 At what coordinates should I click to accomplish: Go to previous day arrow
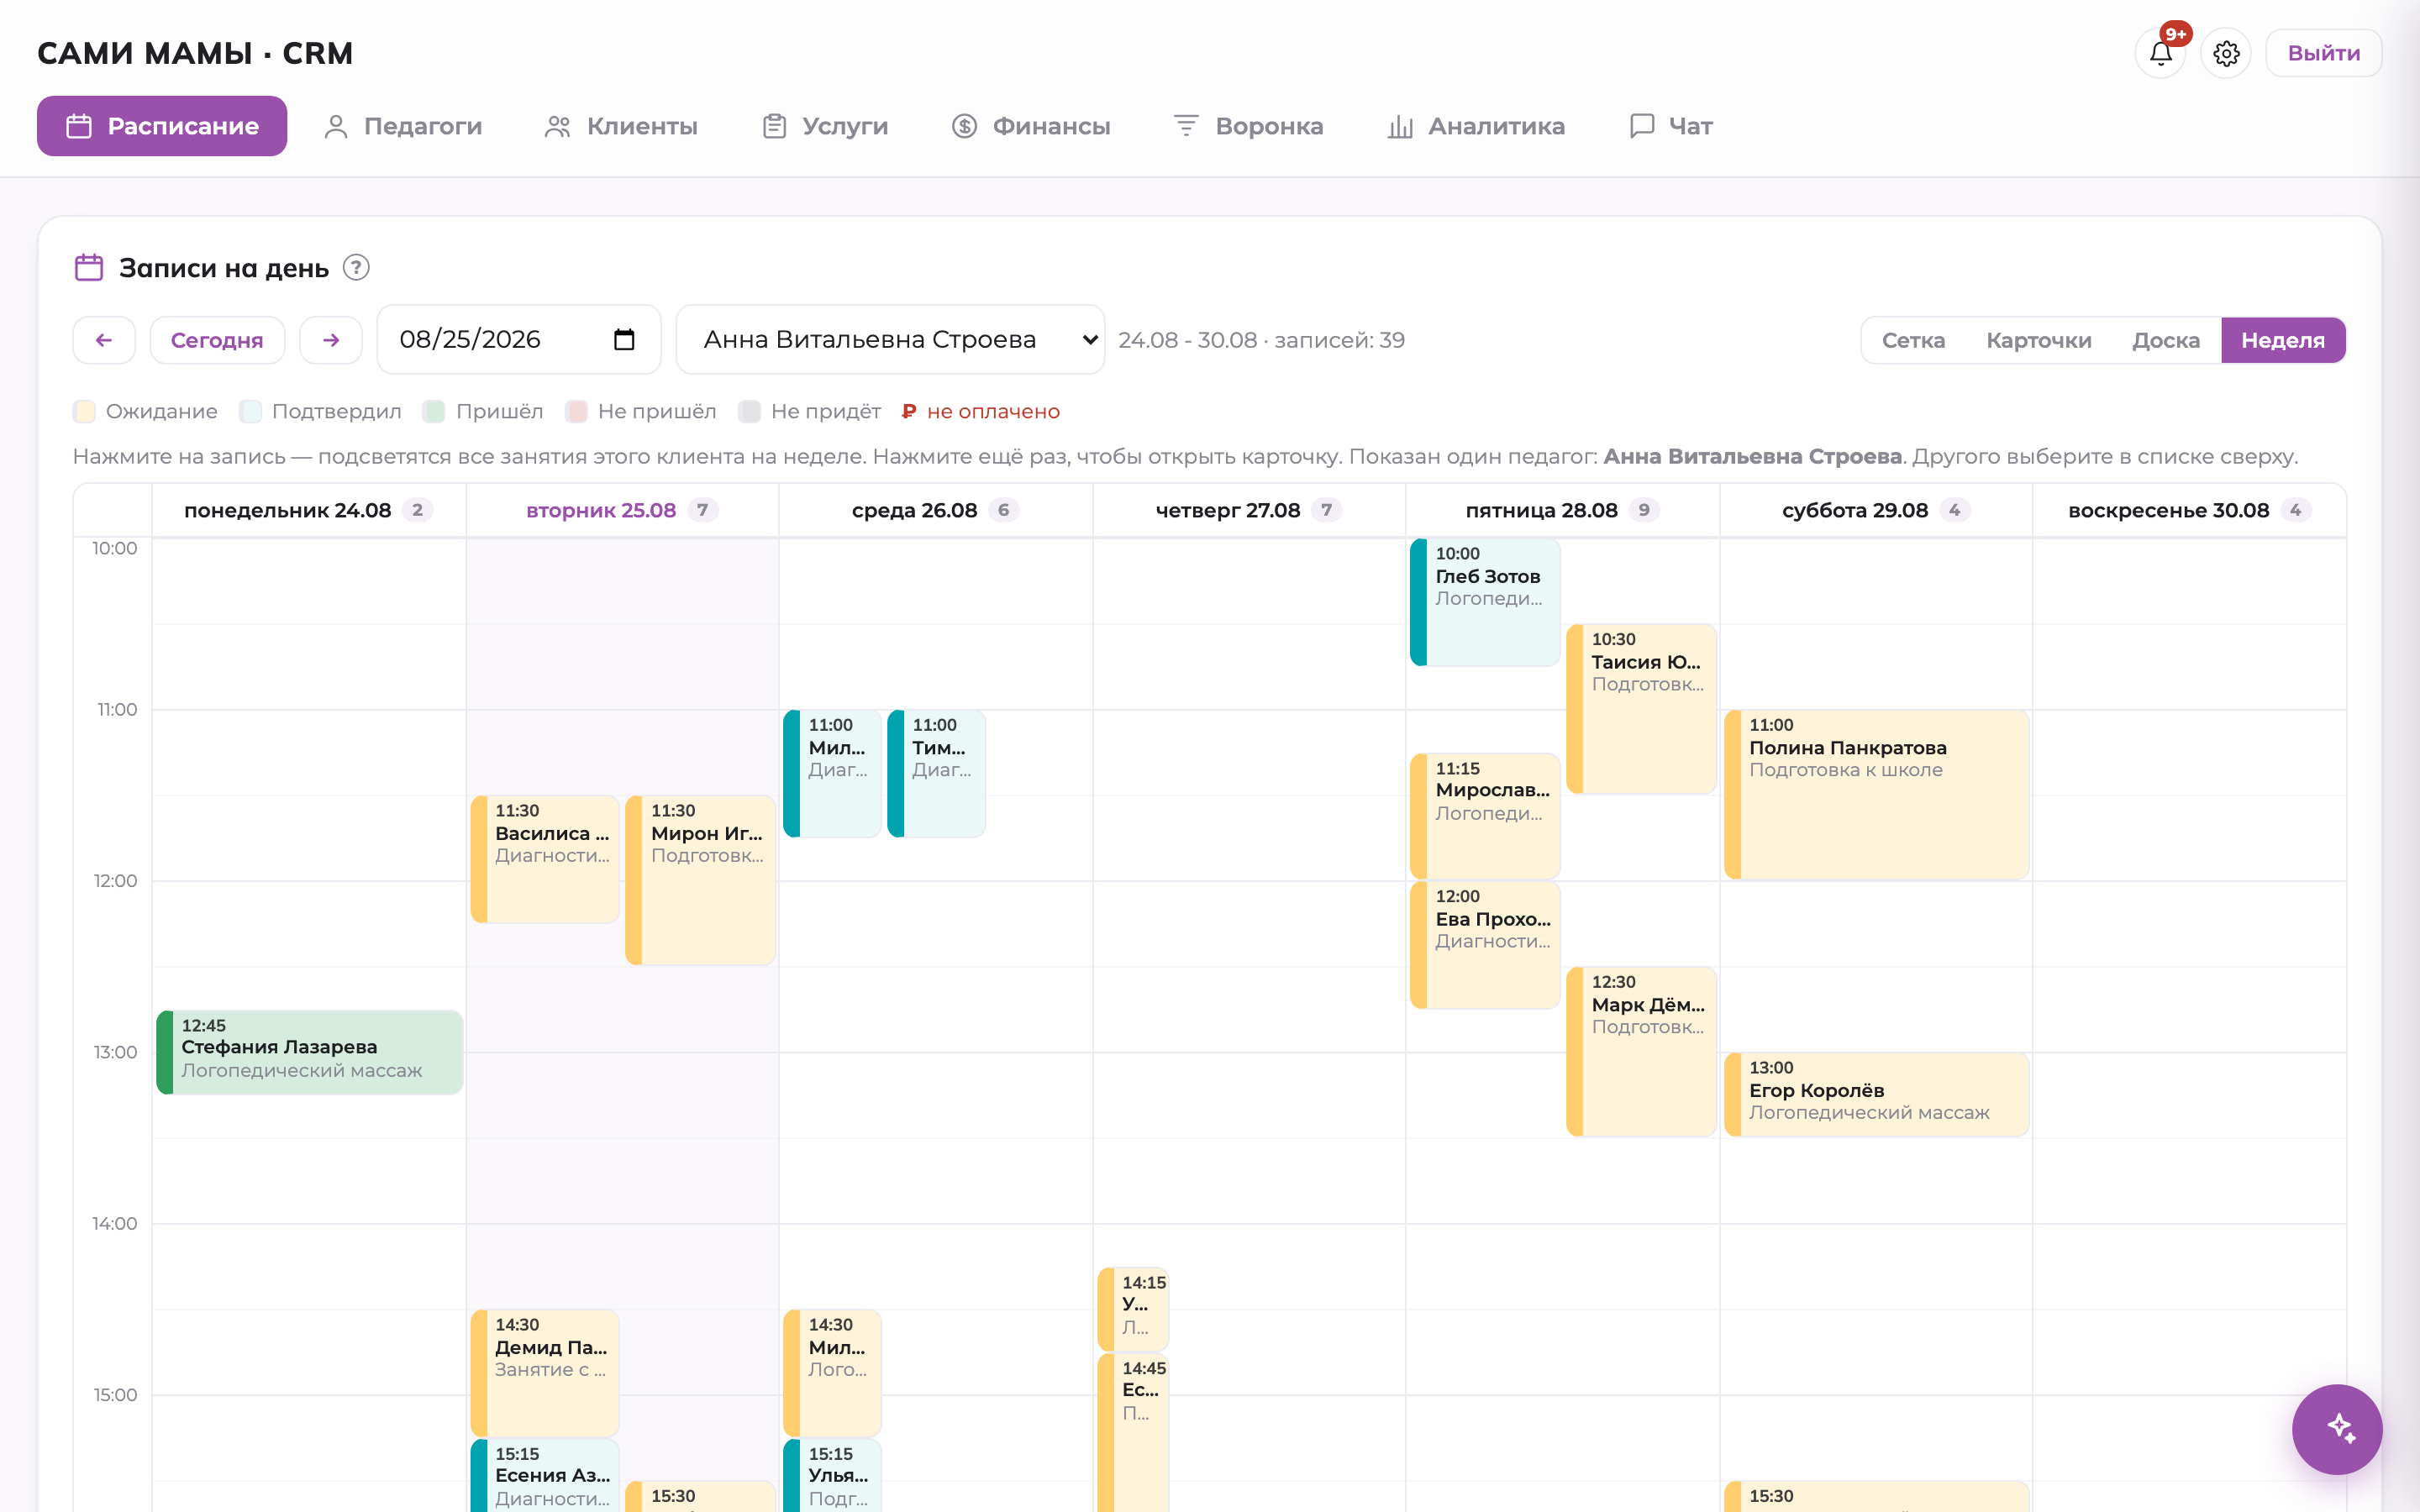pyautogui.click(x=104, y=340)
